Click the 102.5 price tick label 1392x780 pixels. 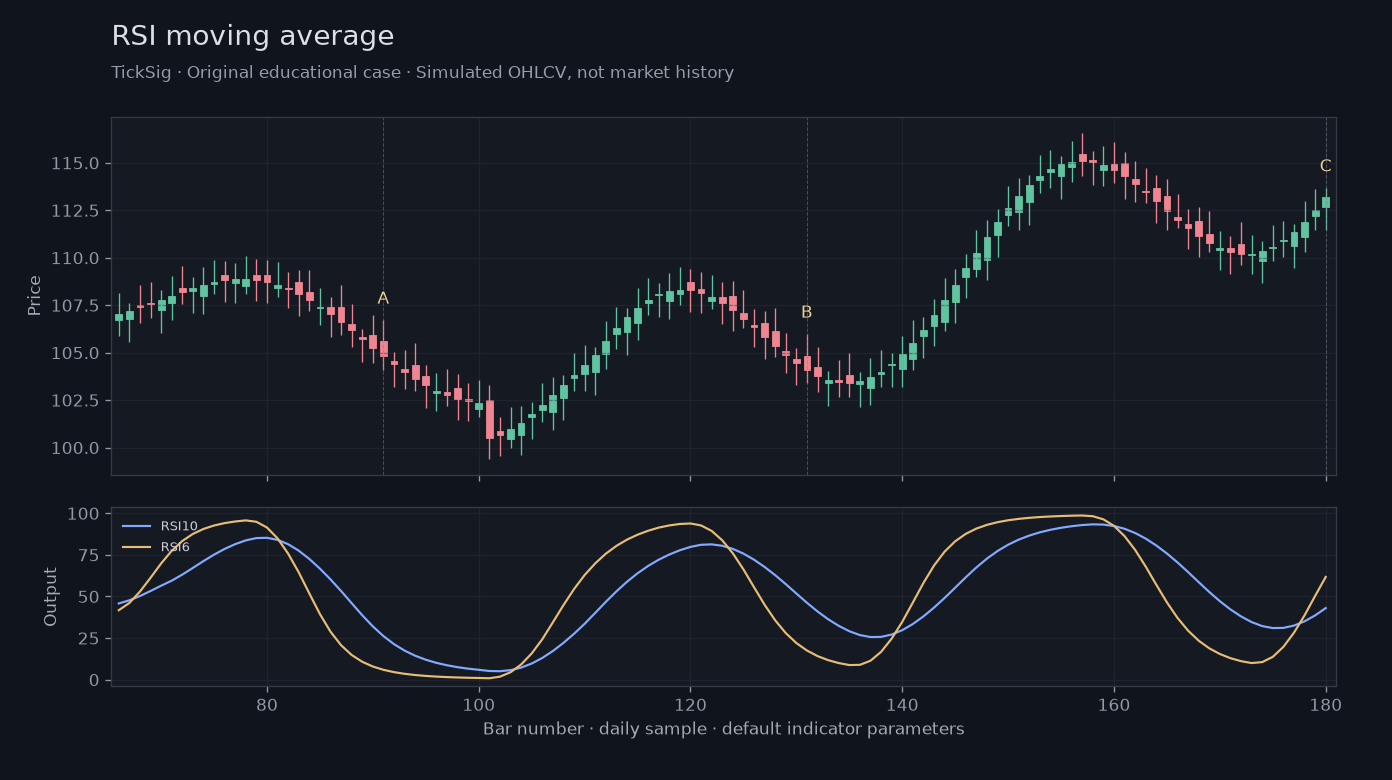coord(75,401)
